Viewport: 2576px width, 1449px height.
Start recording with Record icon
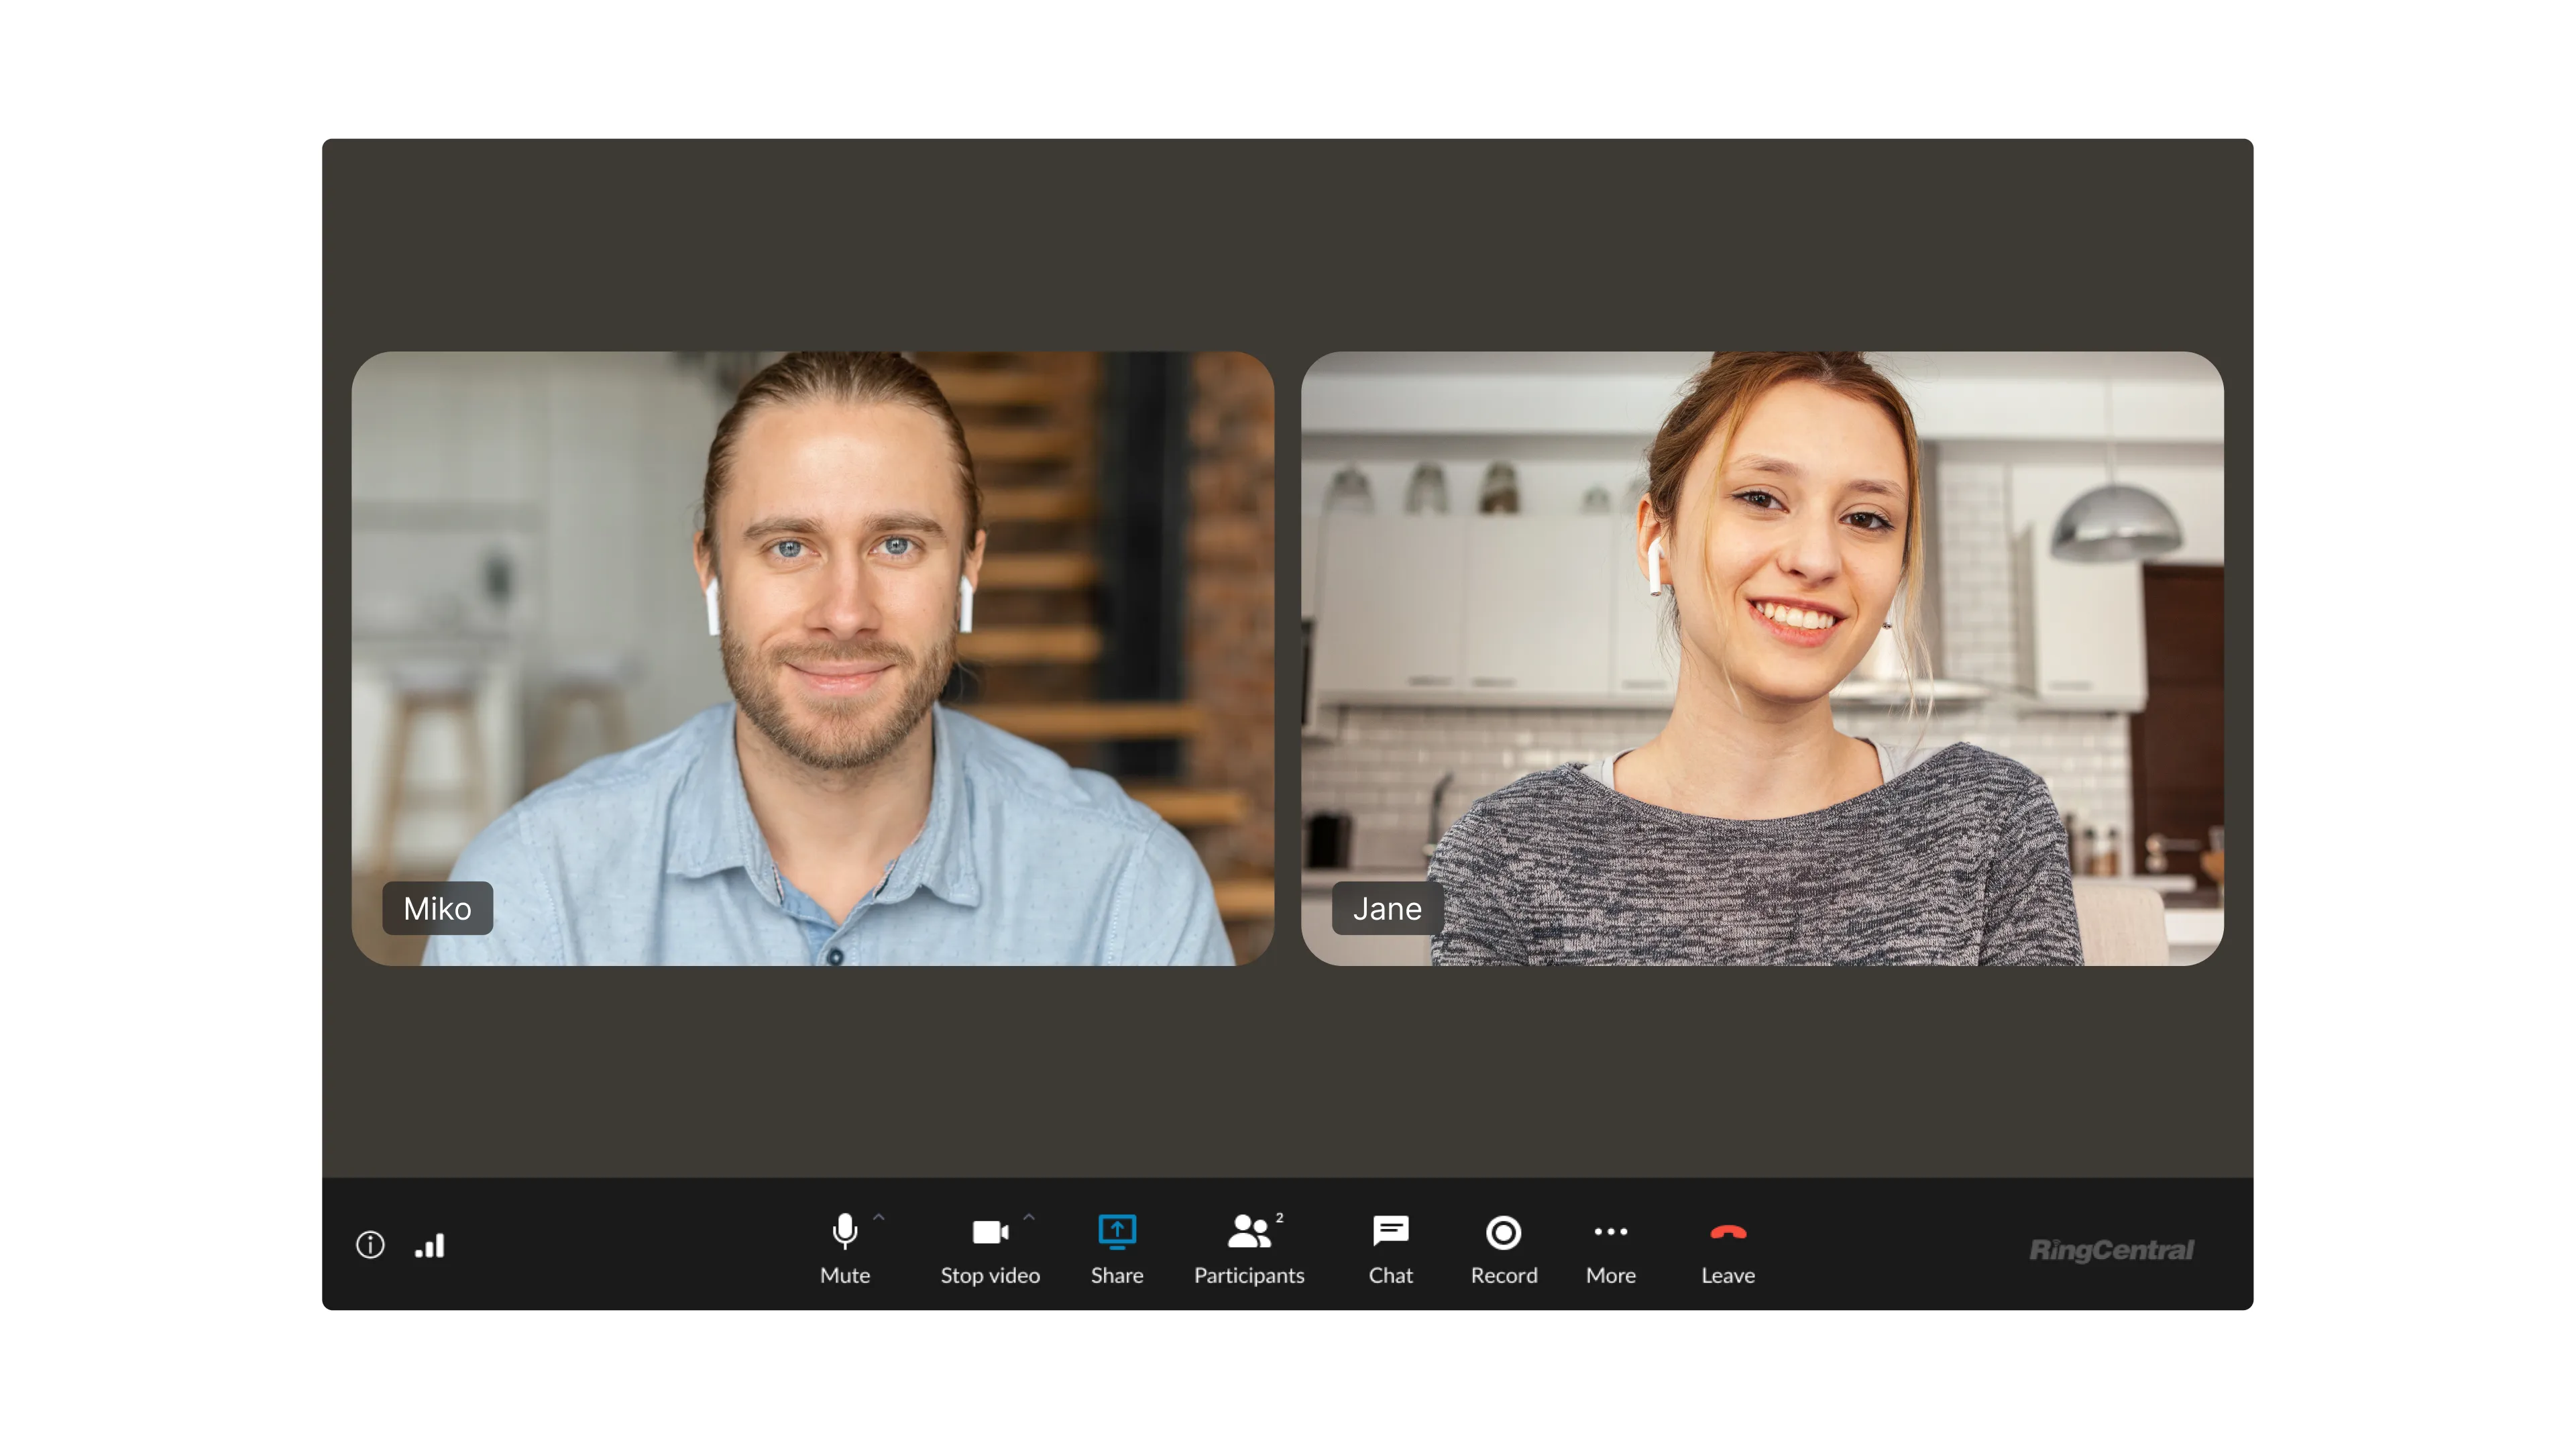pos(1503,1232)
